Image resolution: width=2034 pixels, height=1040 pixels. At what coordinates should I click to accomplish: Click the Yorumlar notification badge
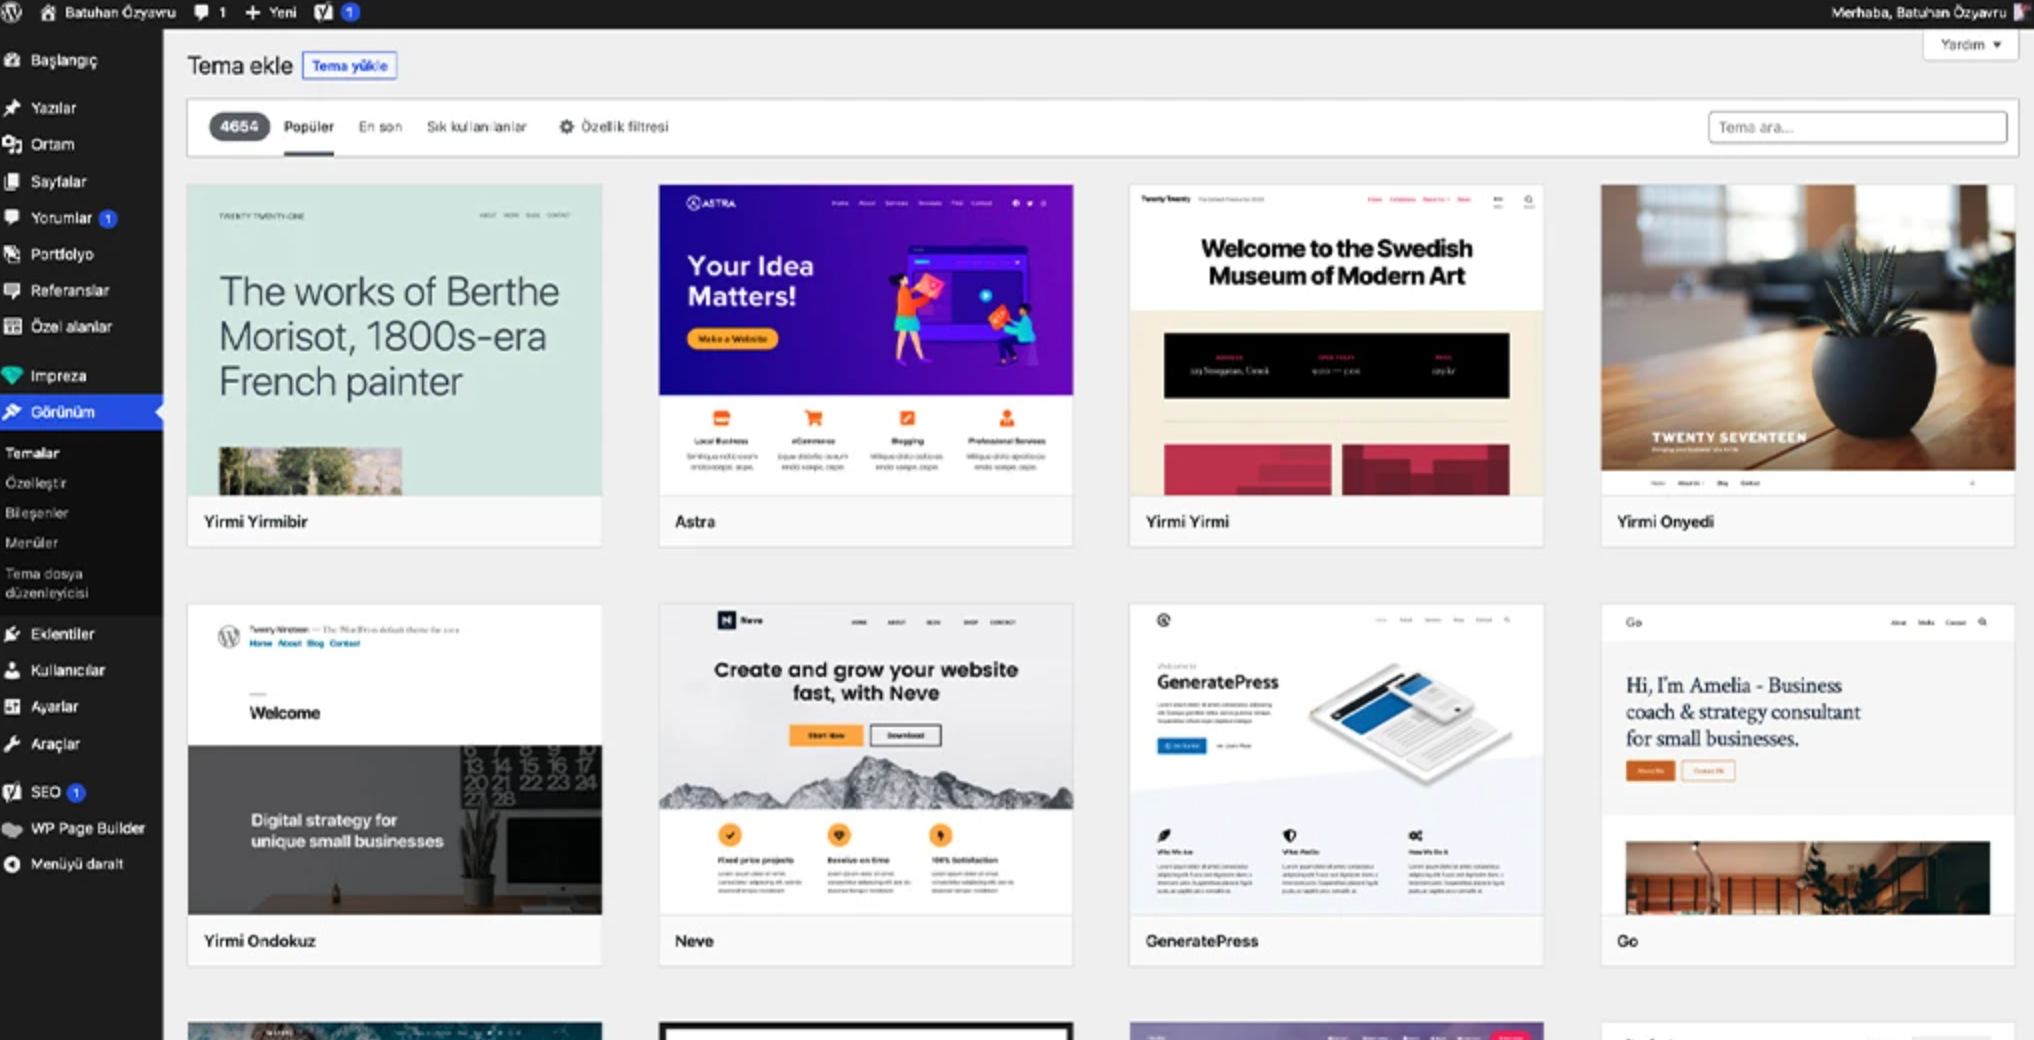coord(108,219)
